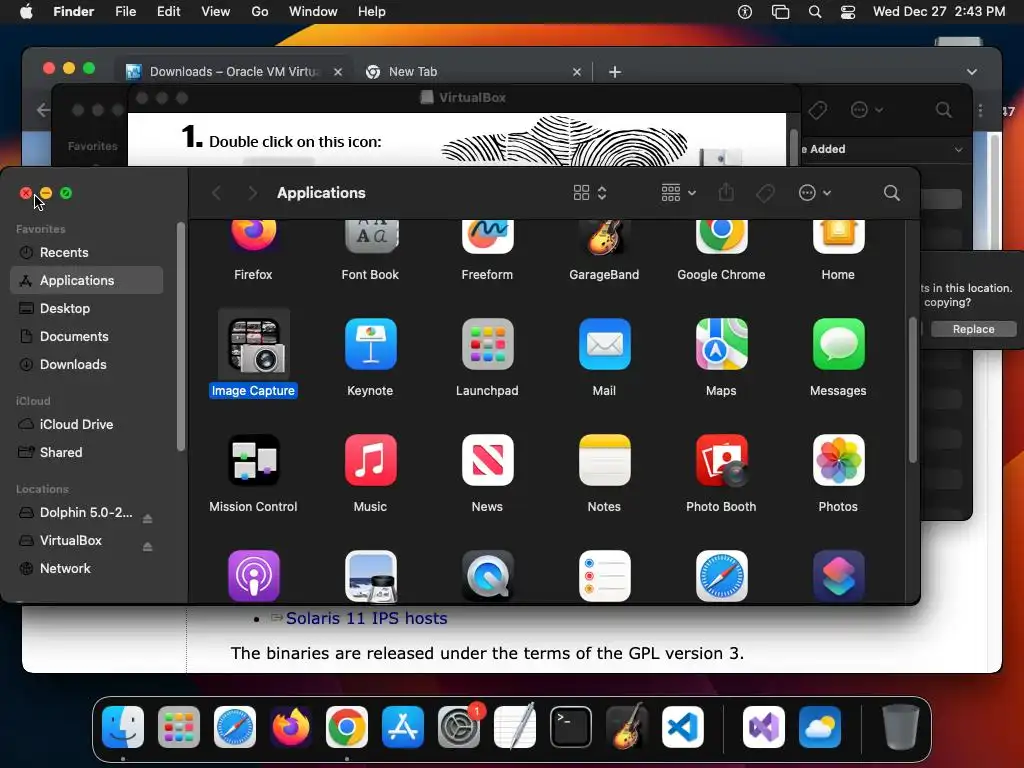Open the Firefox app in Applications
The height and width of the screenshot is (768, 1024).
point(253,236)
